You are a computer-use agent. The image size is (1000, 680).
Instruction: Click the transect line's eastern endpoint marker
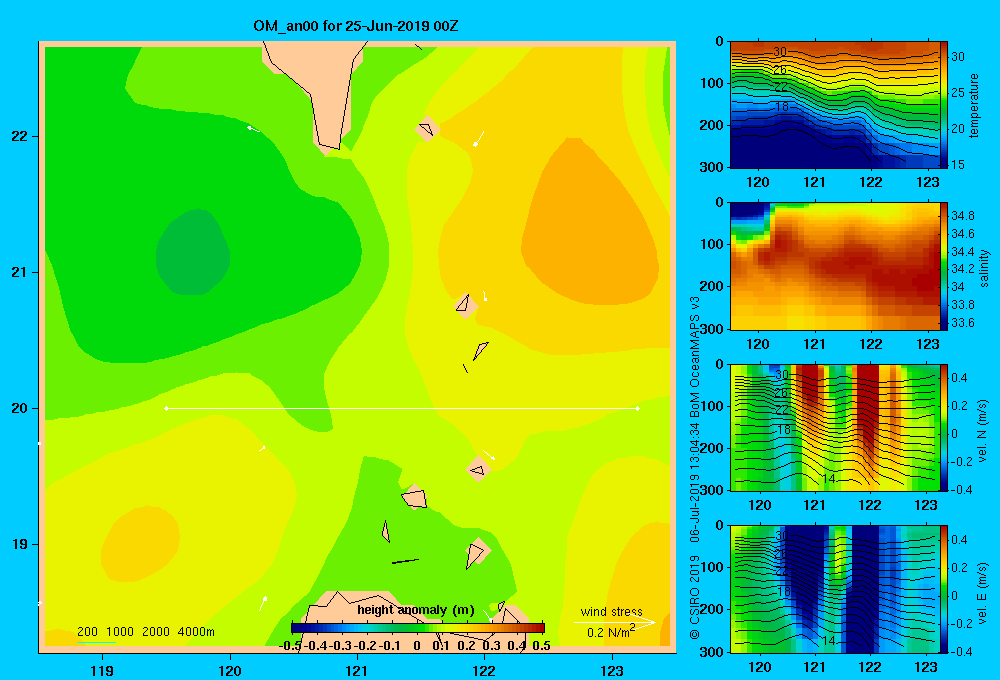tap(638, 408)
